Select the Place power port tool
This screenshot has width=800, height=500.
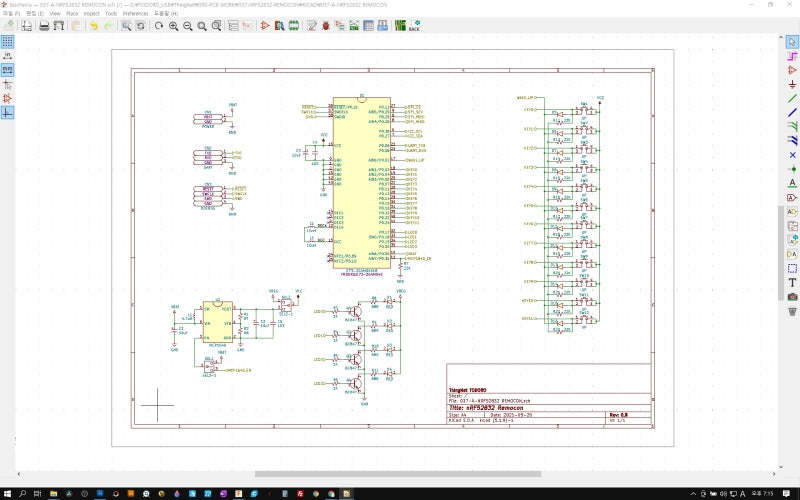click(792, 84)
